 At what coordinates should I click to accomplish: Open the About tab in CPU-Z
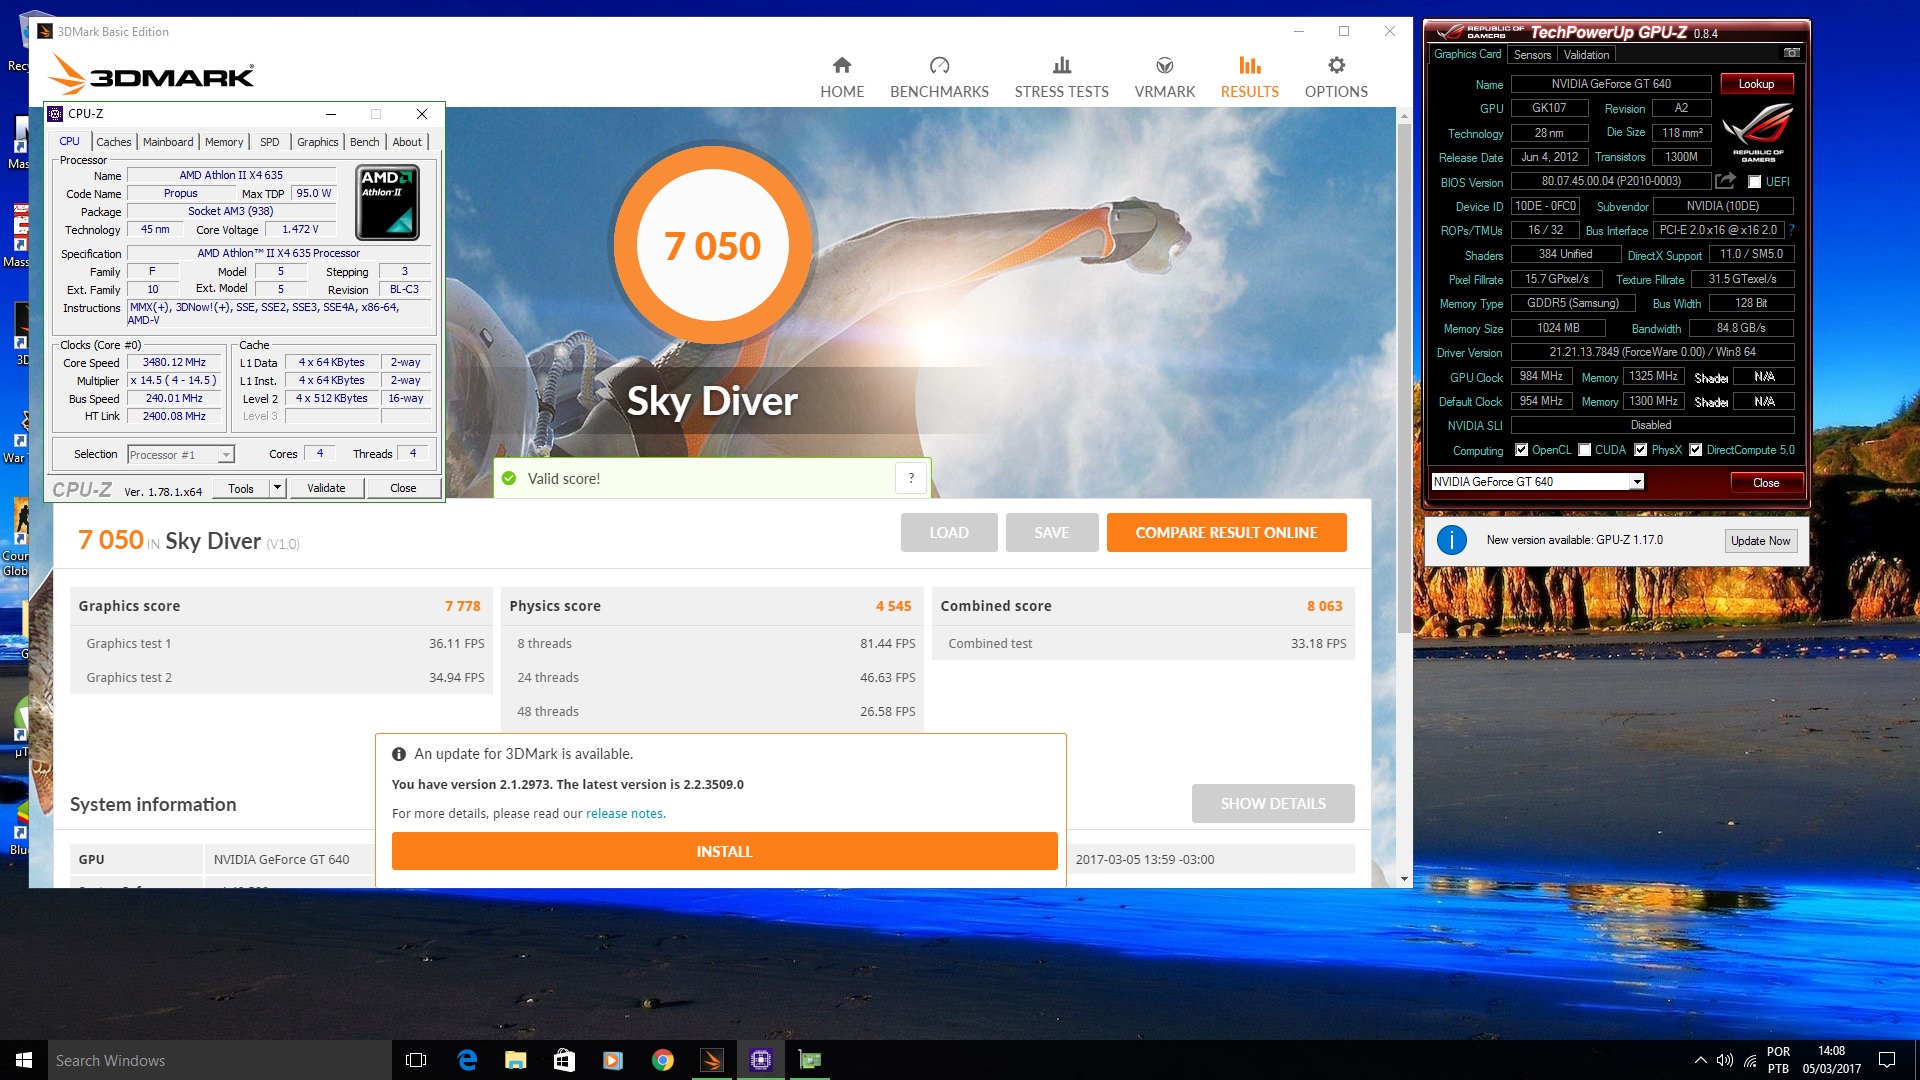pos(407,142)
